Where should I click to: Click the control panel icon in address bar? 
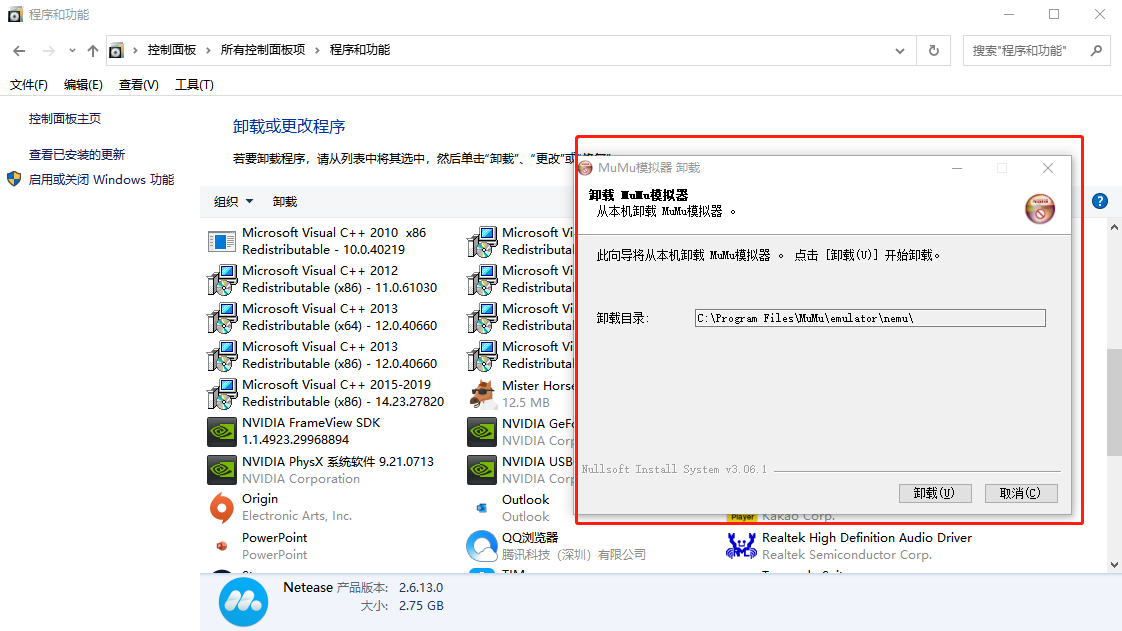click(x=116, y=51)
